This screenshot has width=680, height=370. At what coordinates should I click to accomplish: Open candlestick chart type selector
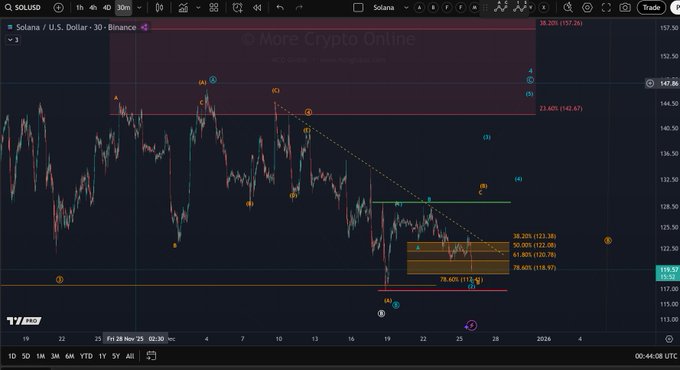point(159,8)
